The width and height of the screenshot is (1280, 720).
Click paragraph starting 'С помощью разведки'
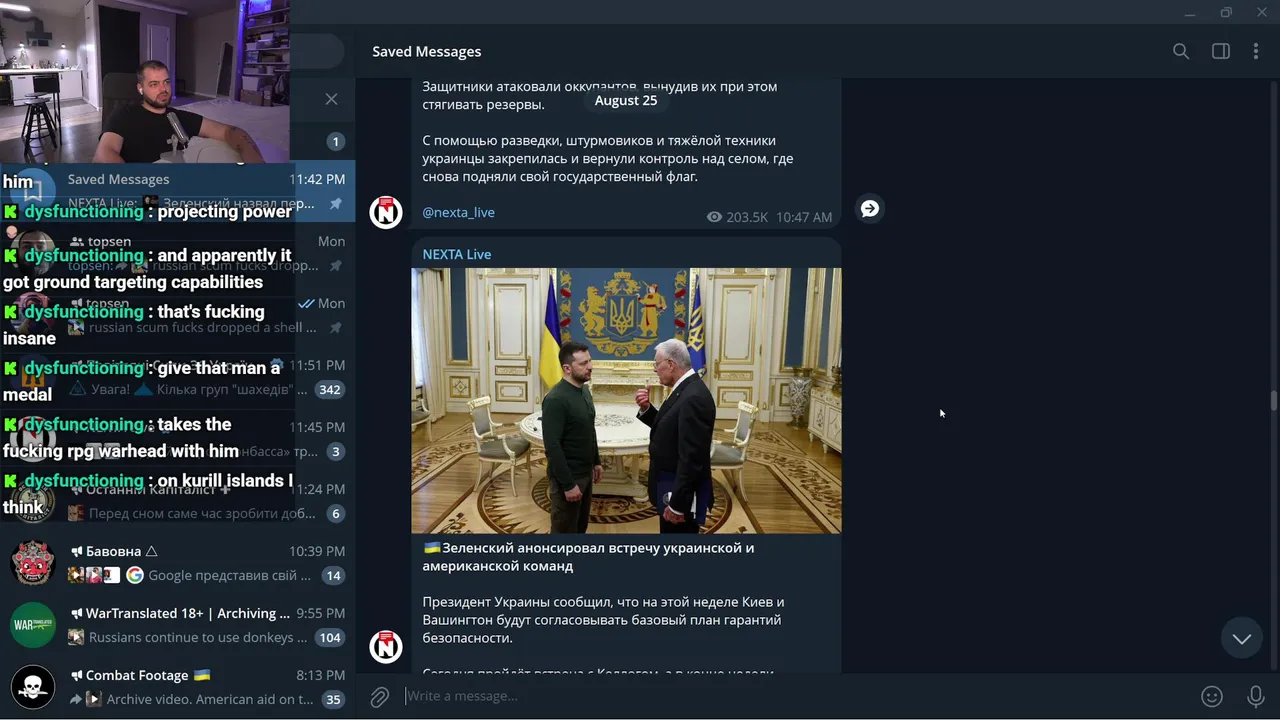(x=608, y=158)
